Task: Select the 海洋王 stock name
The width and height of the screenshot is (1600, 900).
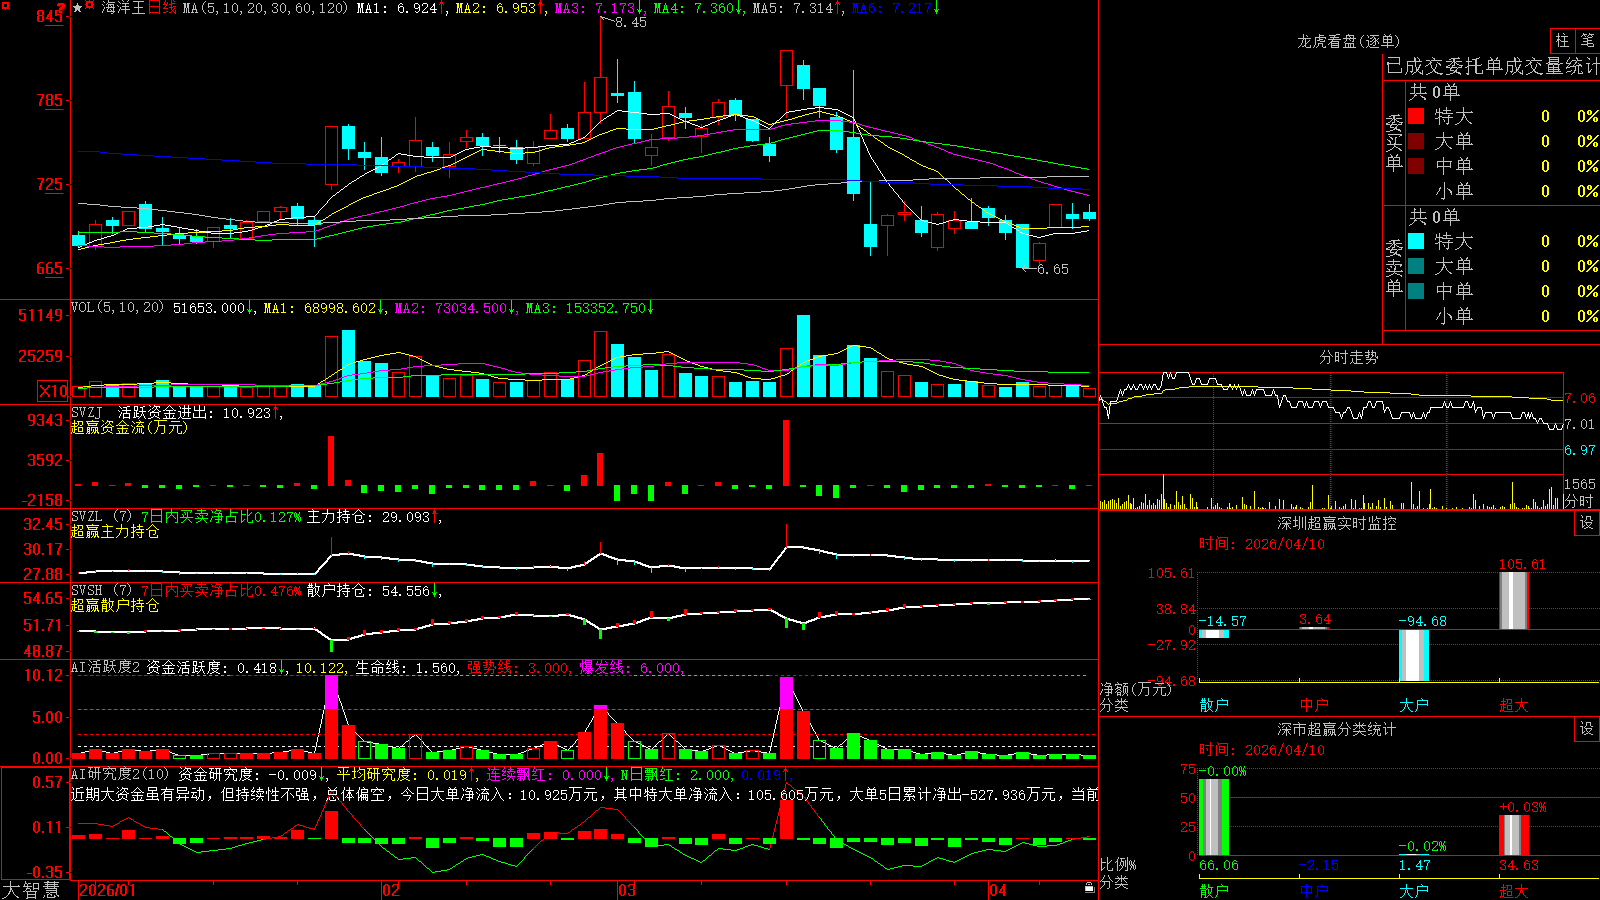Action: 123,8
